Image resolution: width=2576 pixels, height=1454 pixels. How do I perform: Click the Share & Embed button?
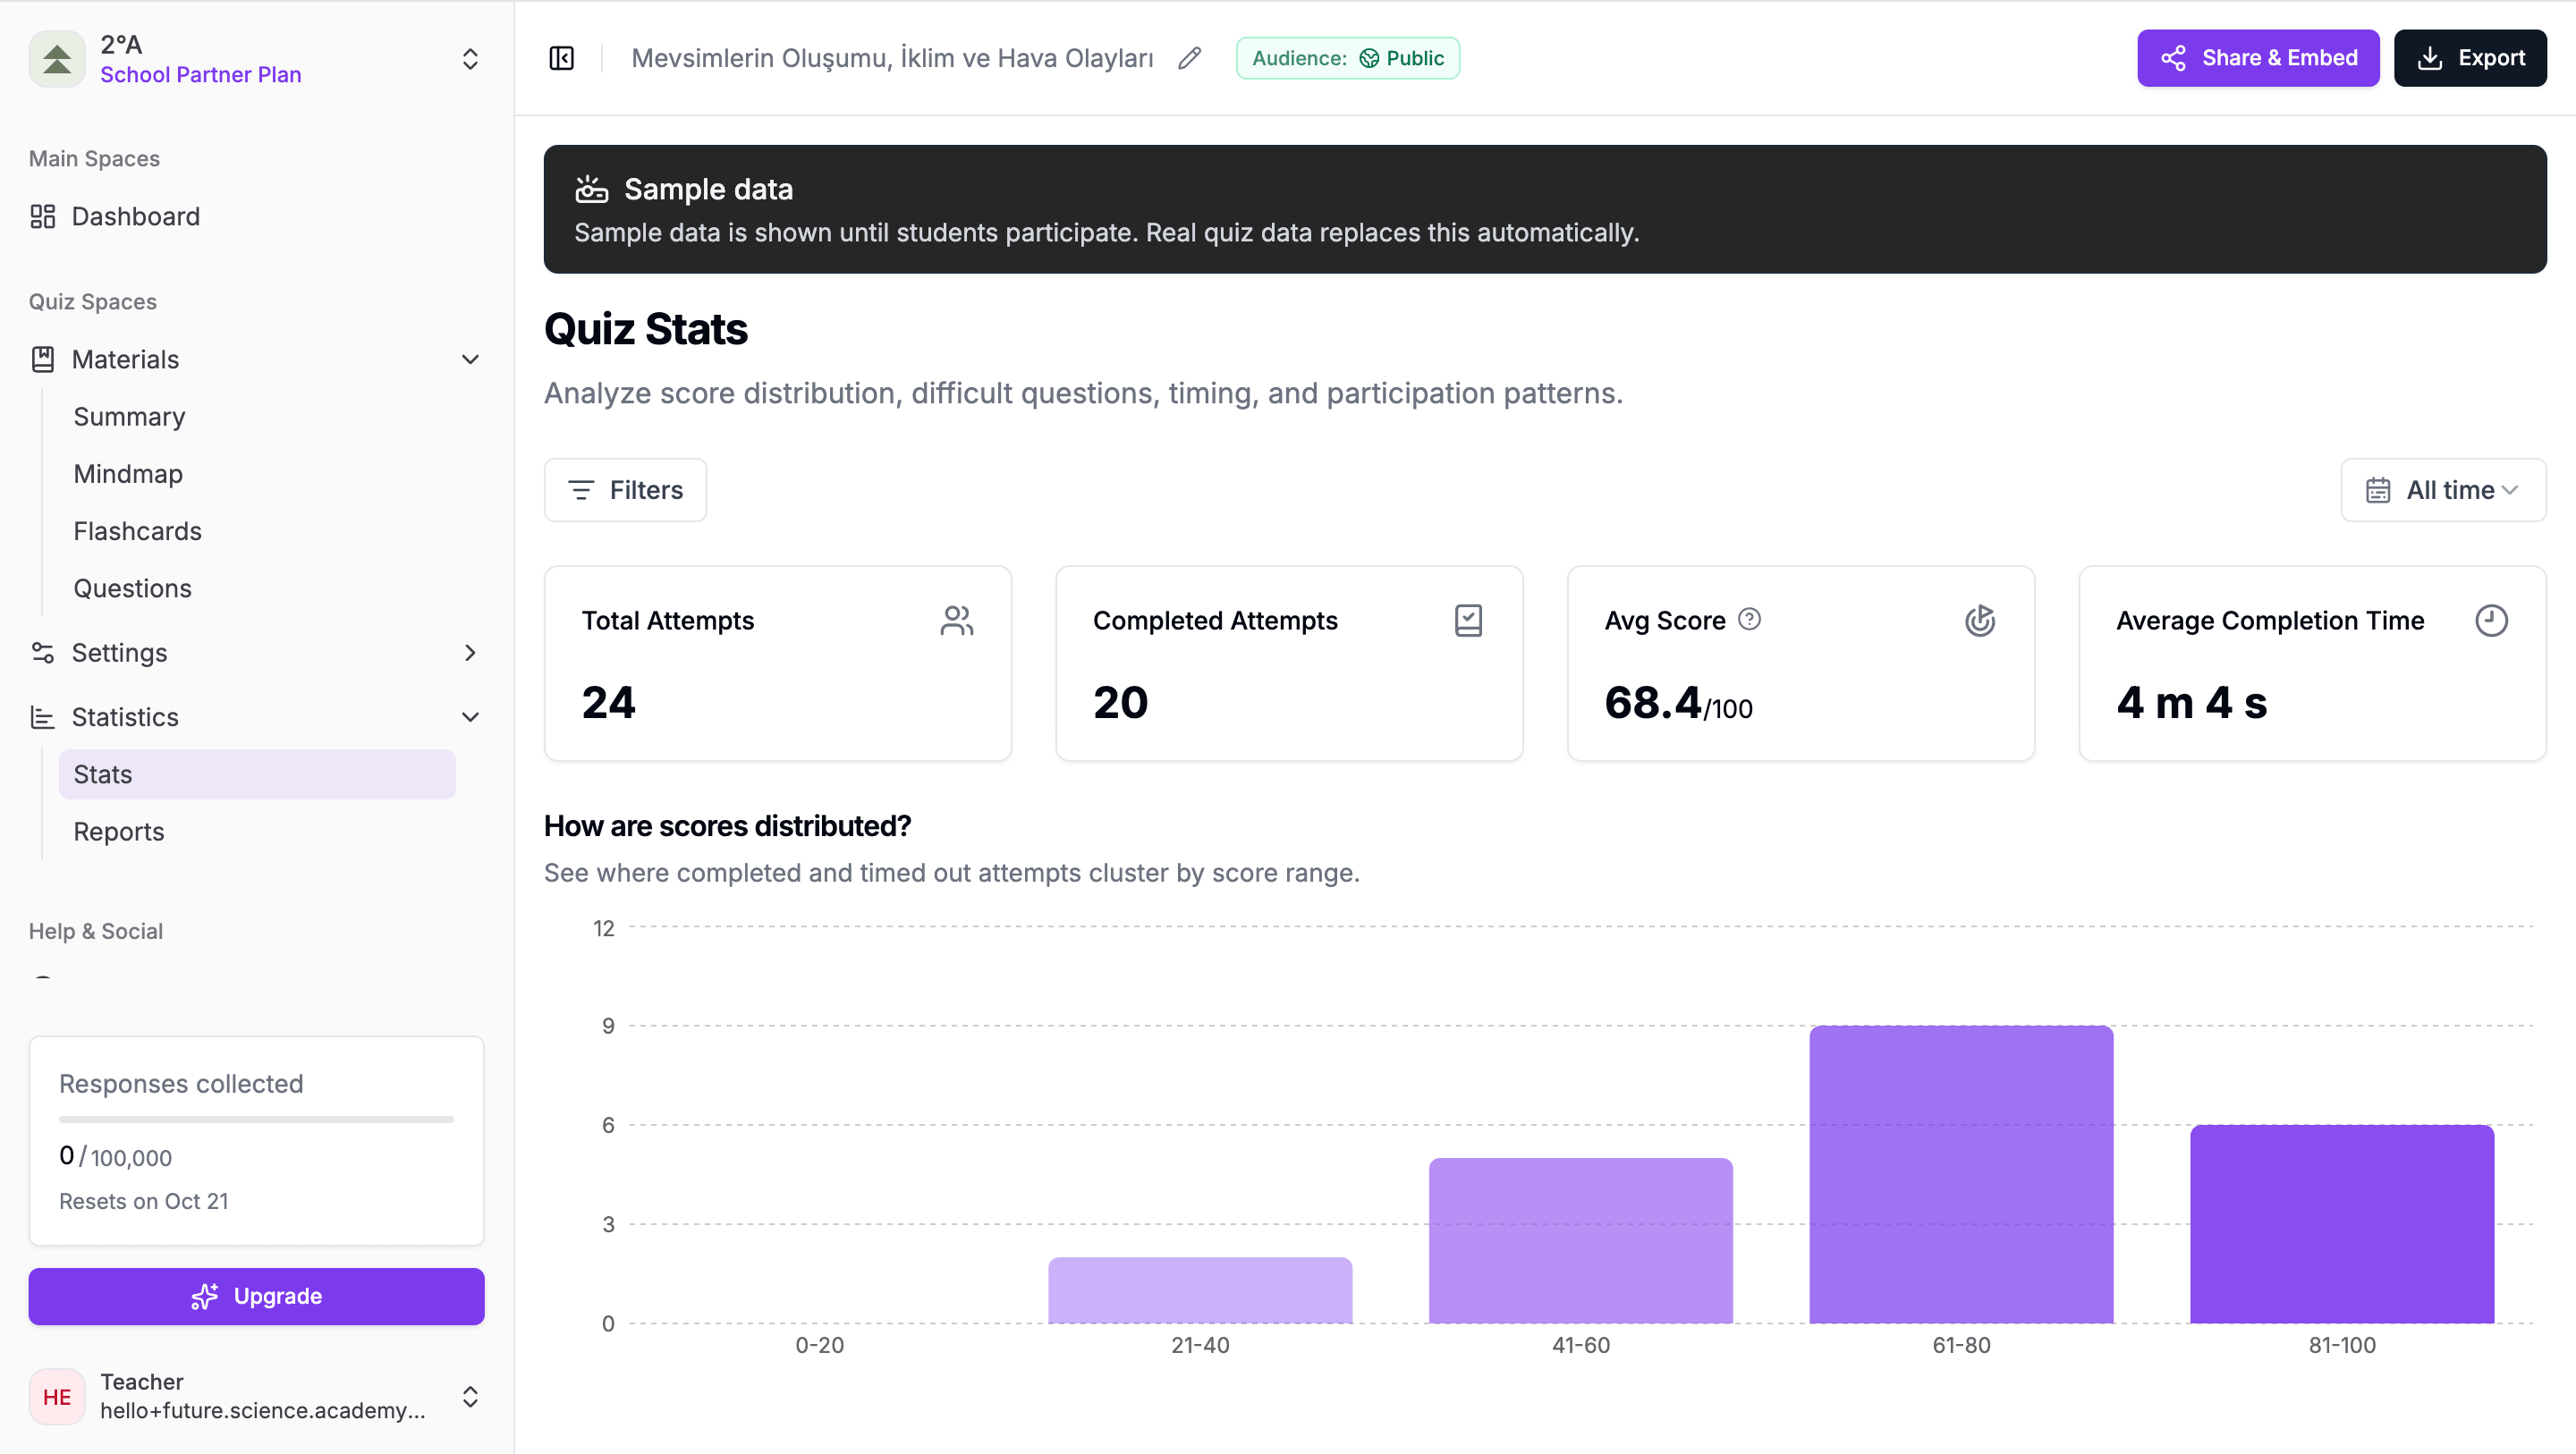(2258, 58)
